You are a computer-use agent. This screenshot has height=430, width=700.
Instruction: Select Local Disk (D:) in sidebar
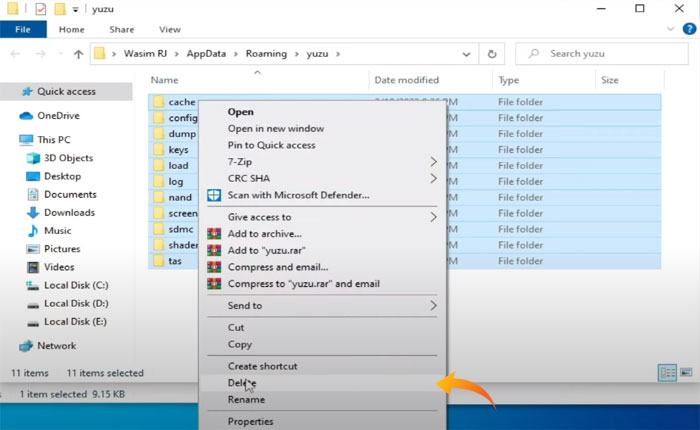76,303
